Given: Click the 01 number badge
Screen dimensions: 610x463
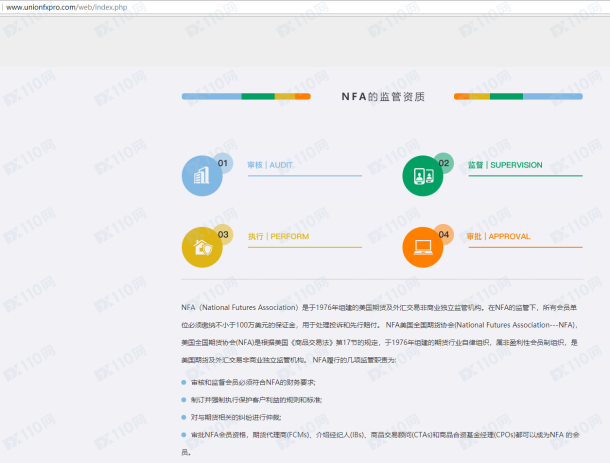Looking at the screenshot, I should (223, 163).
